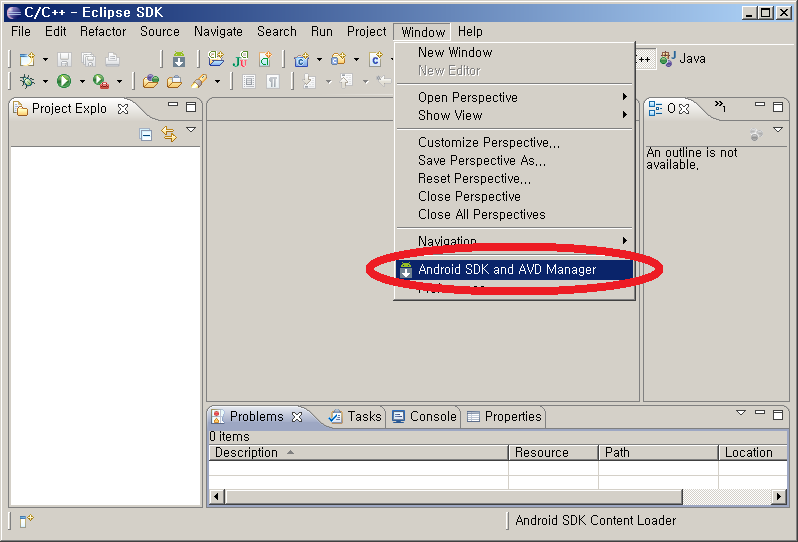This screenshot has height=542, width=798.
Task: Open the Refactor menu
Action: click(x=103, y=32)
